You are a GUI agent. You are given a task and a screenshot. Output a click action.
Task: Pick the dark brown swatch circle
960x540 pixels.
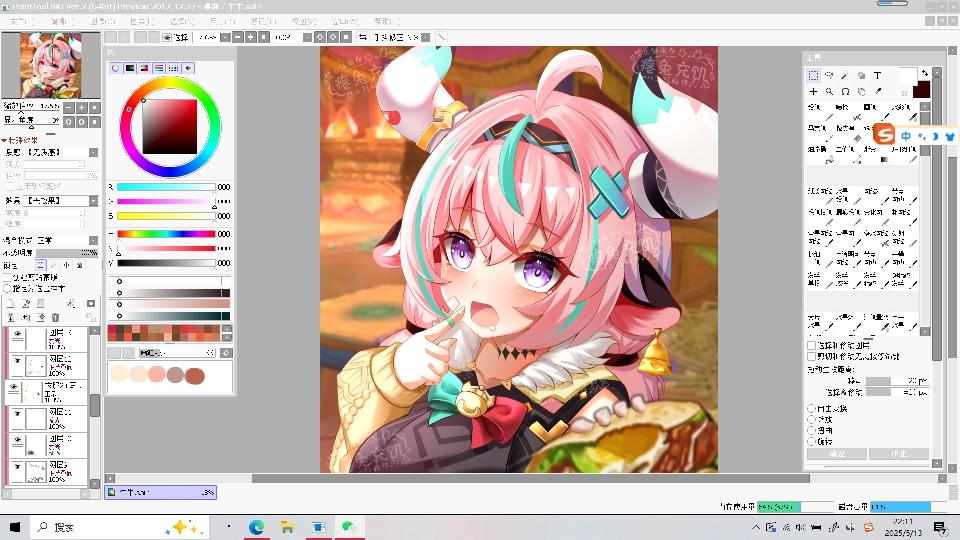[195, 375]
